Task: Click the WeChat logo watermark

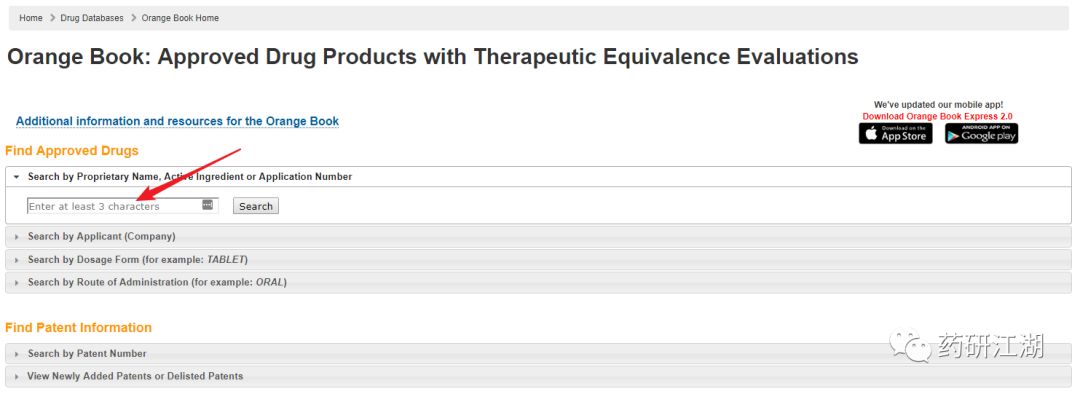Action: click(908, 344)
